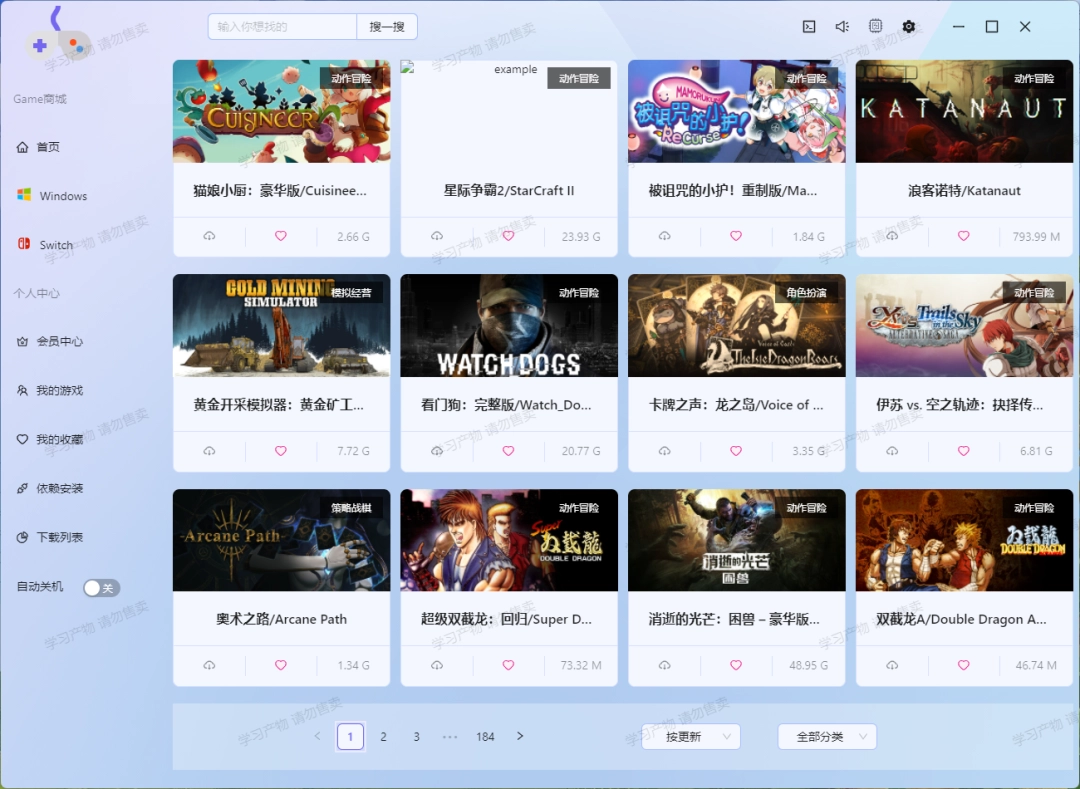The image size is (1080, 789).
Task: Open settings via the gear icon
Action: (908, 26)
